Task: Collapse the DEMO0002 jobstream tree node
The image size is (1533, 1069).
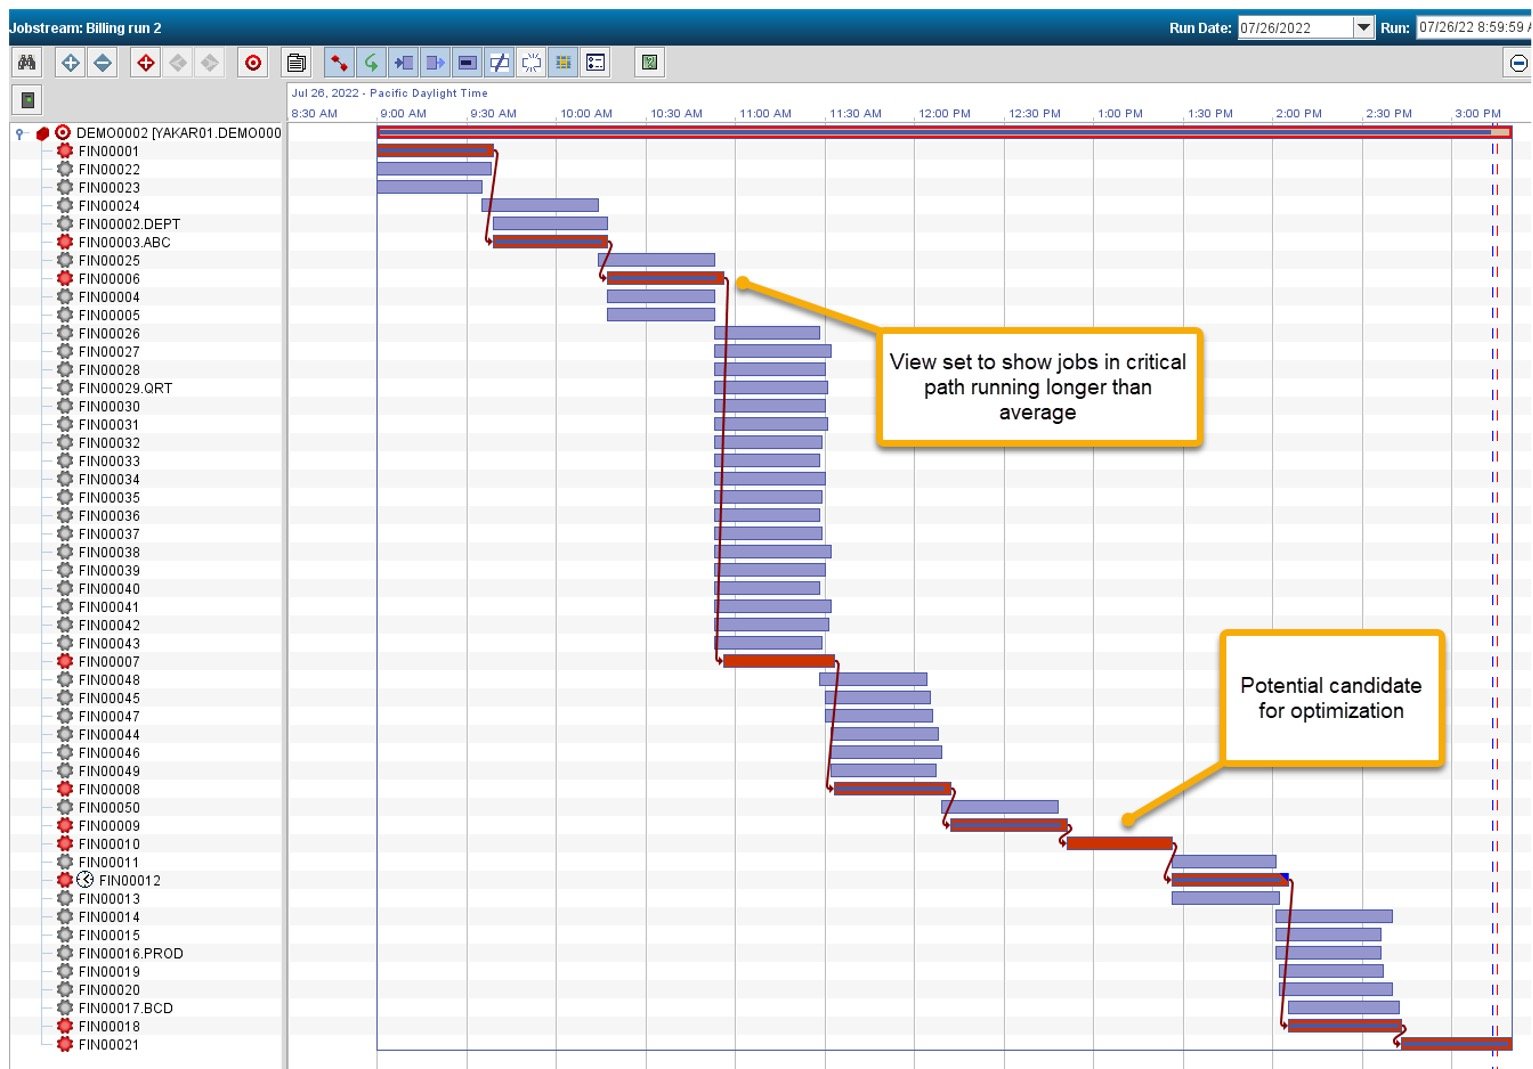Action: coord(19,133)
